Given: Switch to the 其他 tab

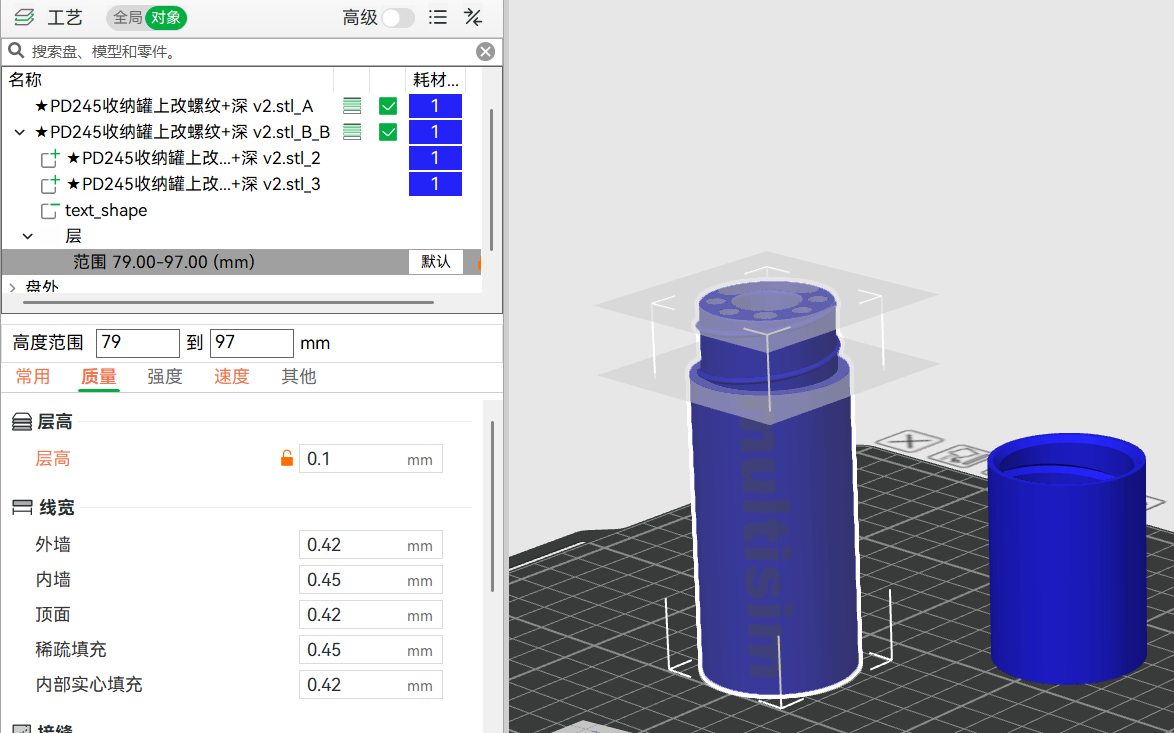Looking at the screenshot, I should 299,377.
